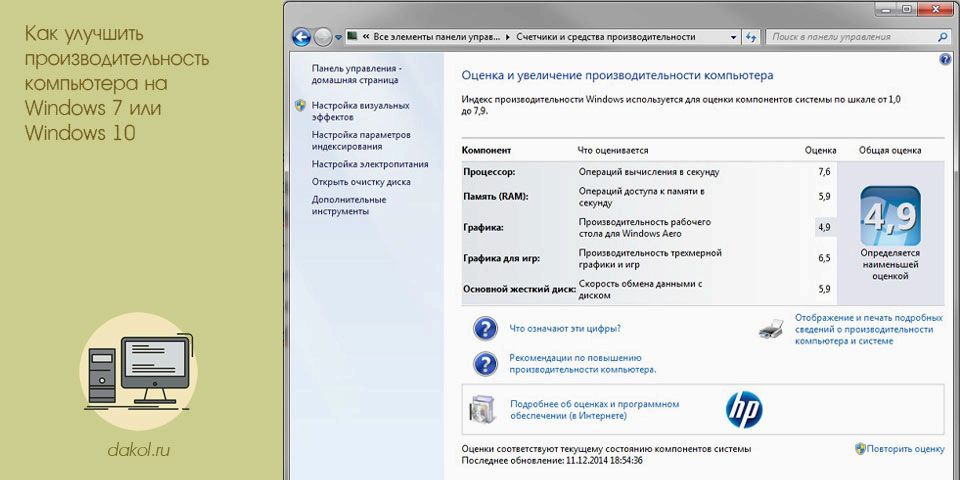960x480 pixels.
Task: Expand breadcrumb arrow after Все элементы панели
Action: click(x=507, y=37)
